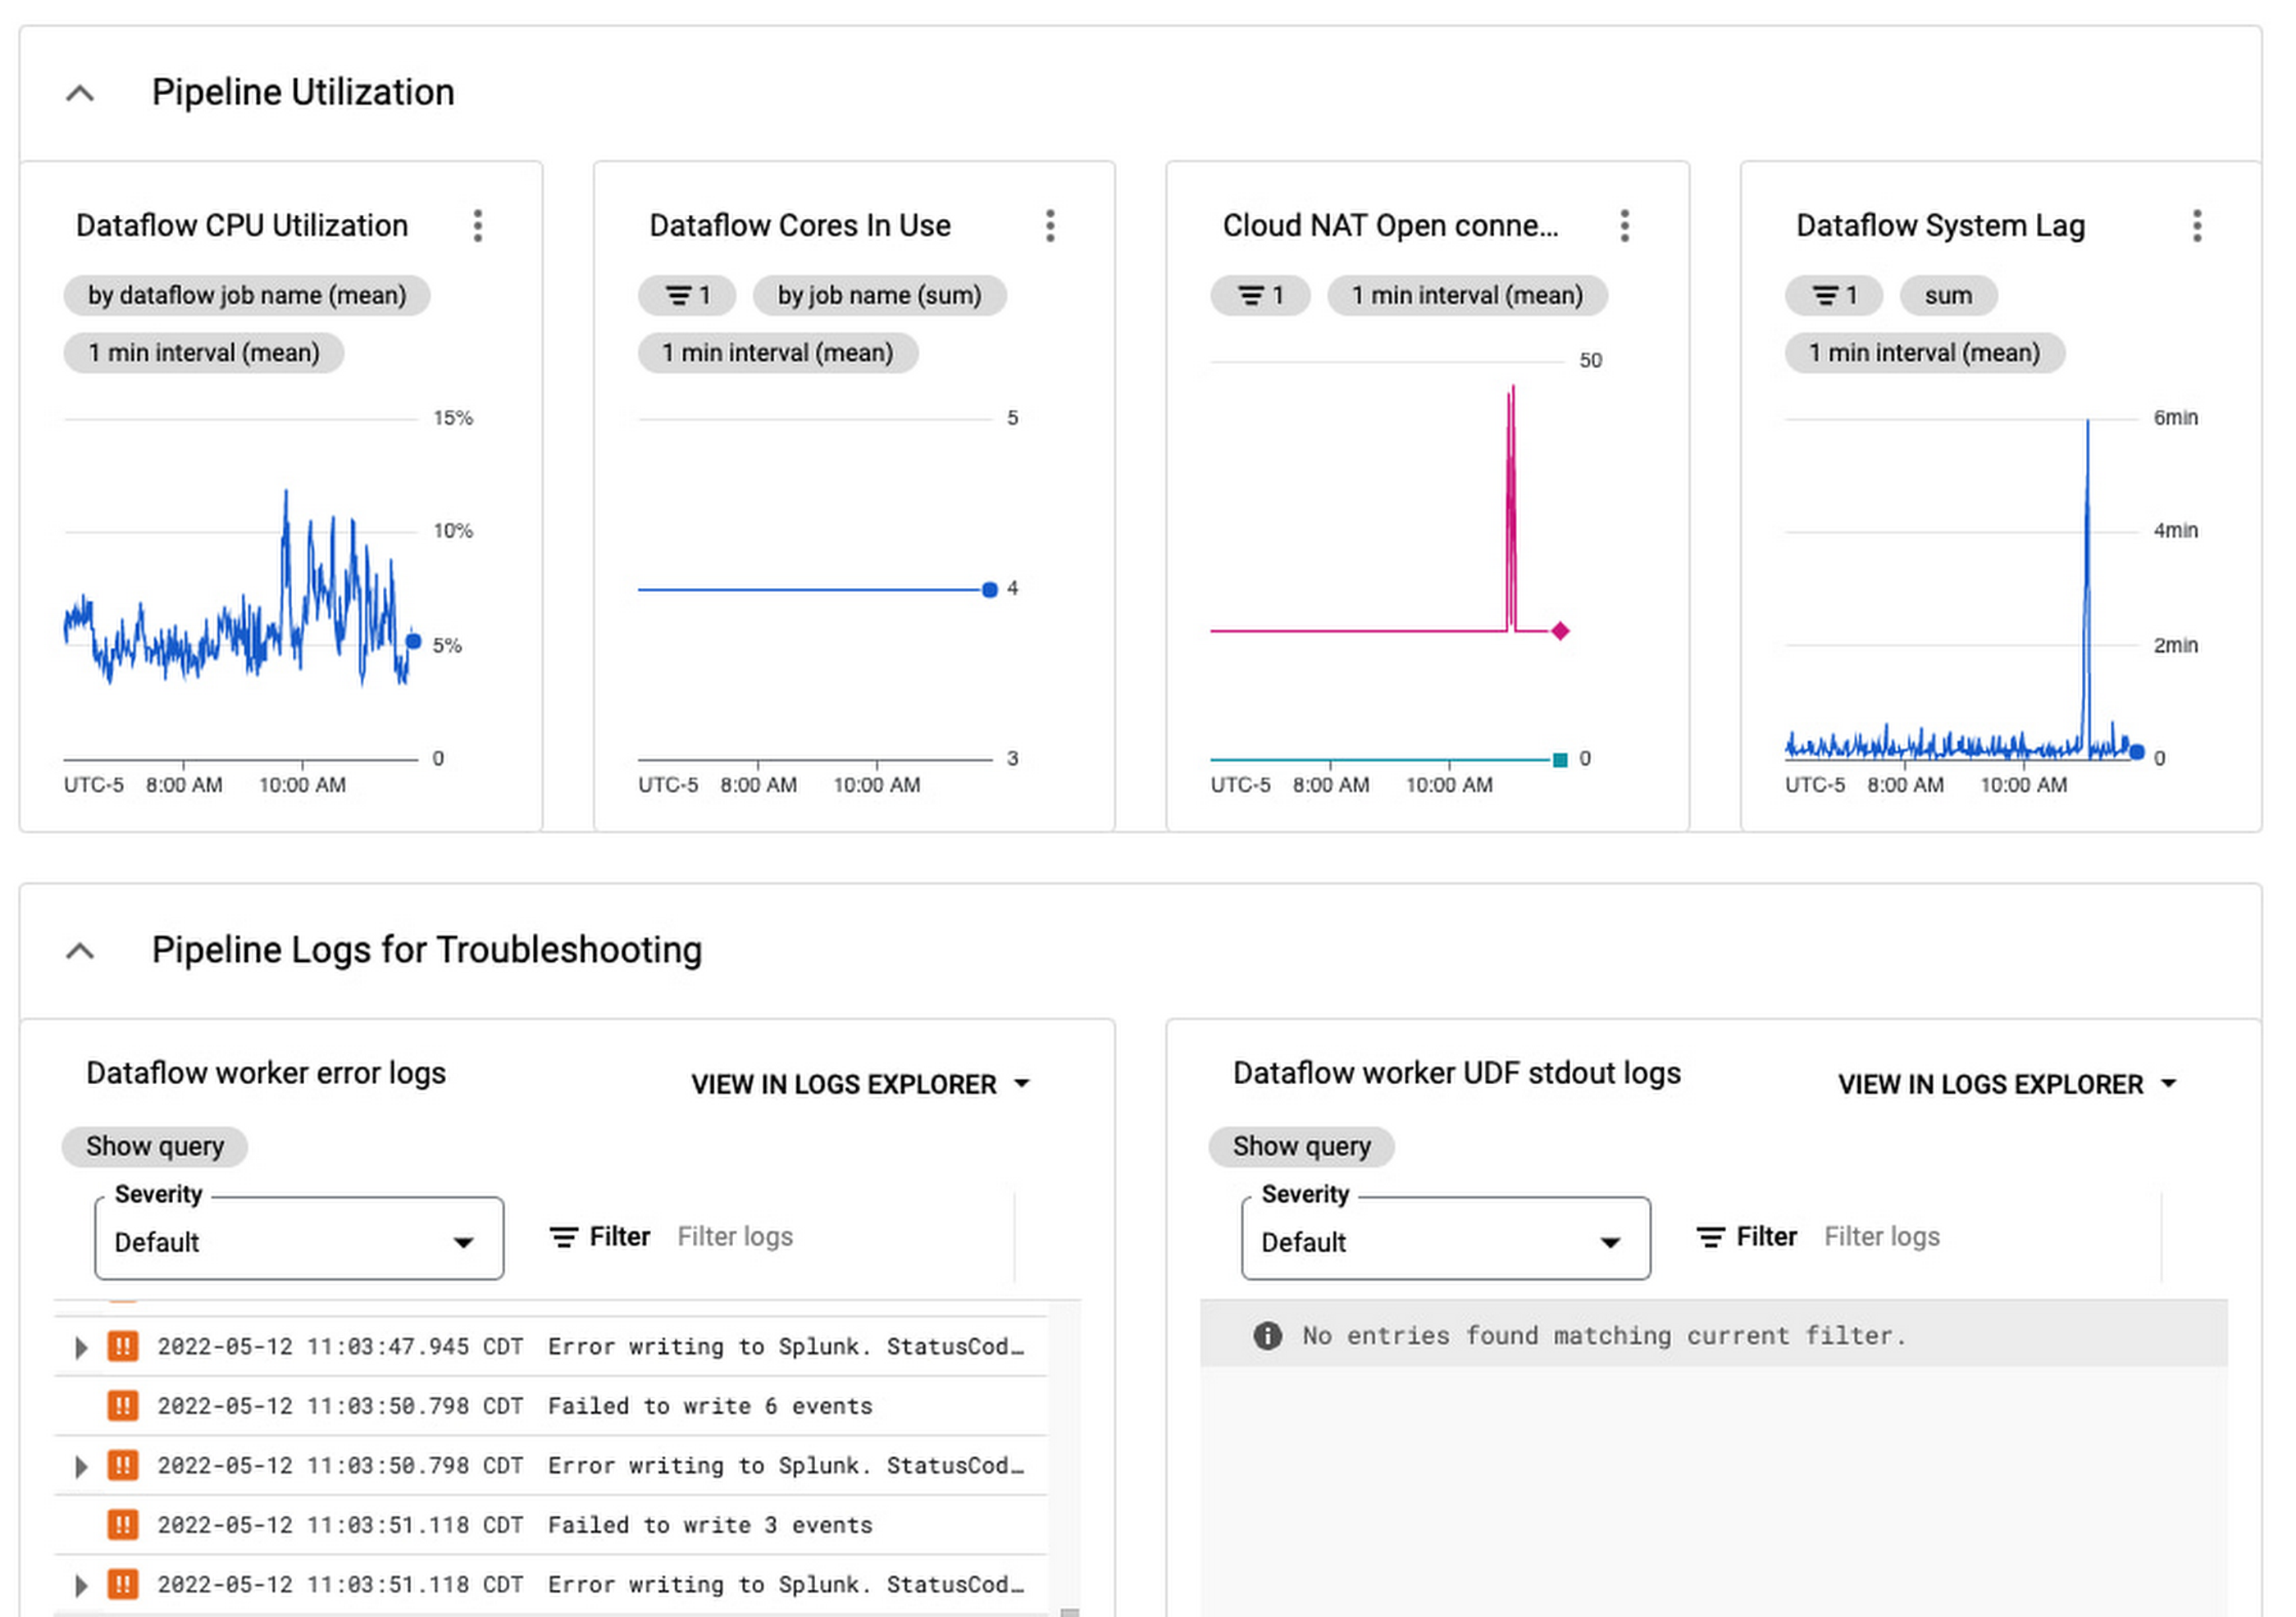Open 'View in Logs Explorer' for UDF stdout logs
This screenshot has height=1617, width=2296.
coord(2008,1085)
